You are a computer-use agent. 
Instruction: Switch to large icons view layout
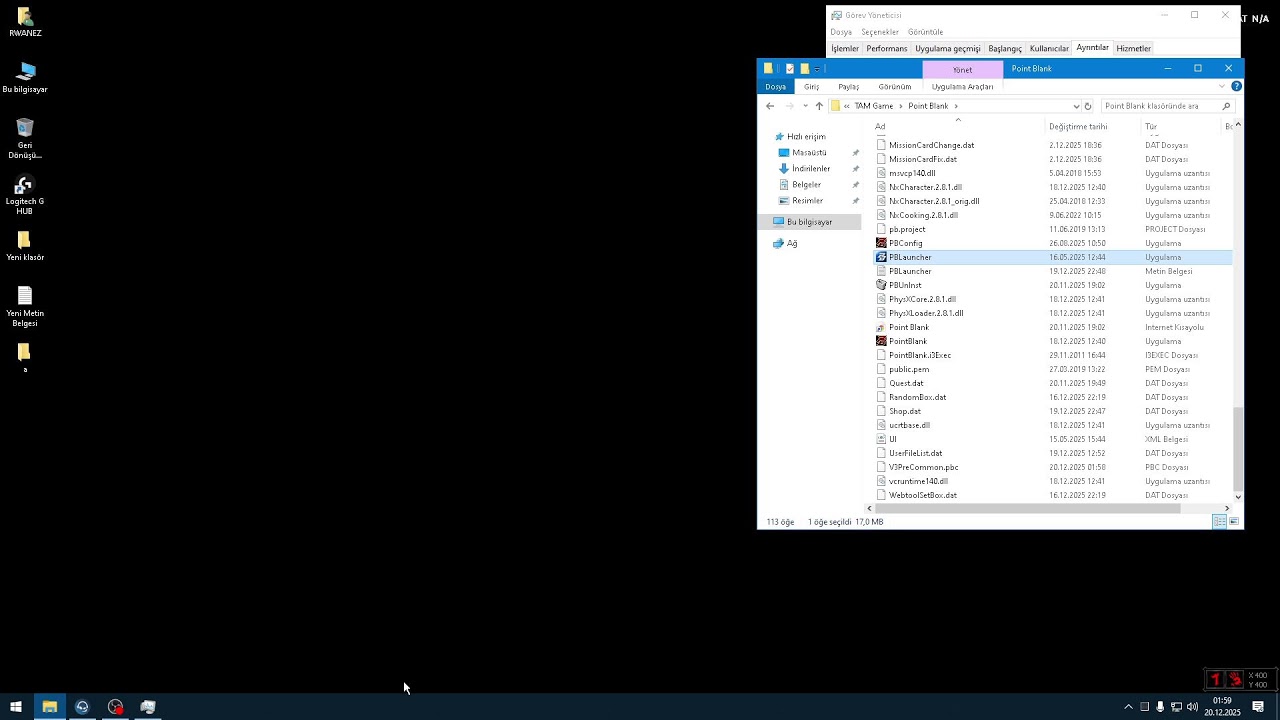(x=1235, y=522)
